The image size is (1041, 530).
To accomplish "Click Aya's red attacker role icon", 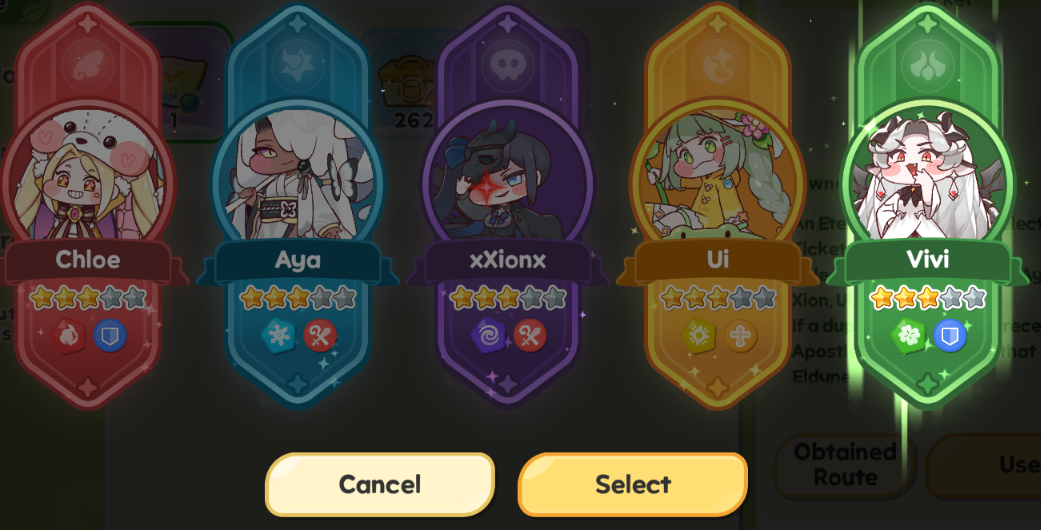I will coord(320,335).
